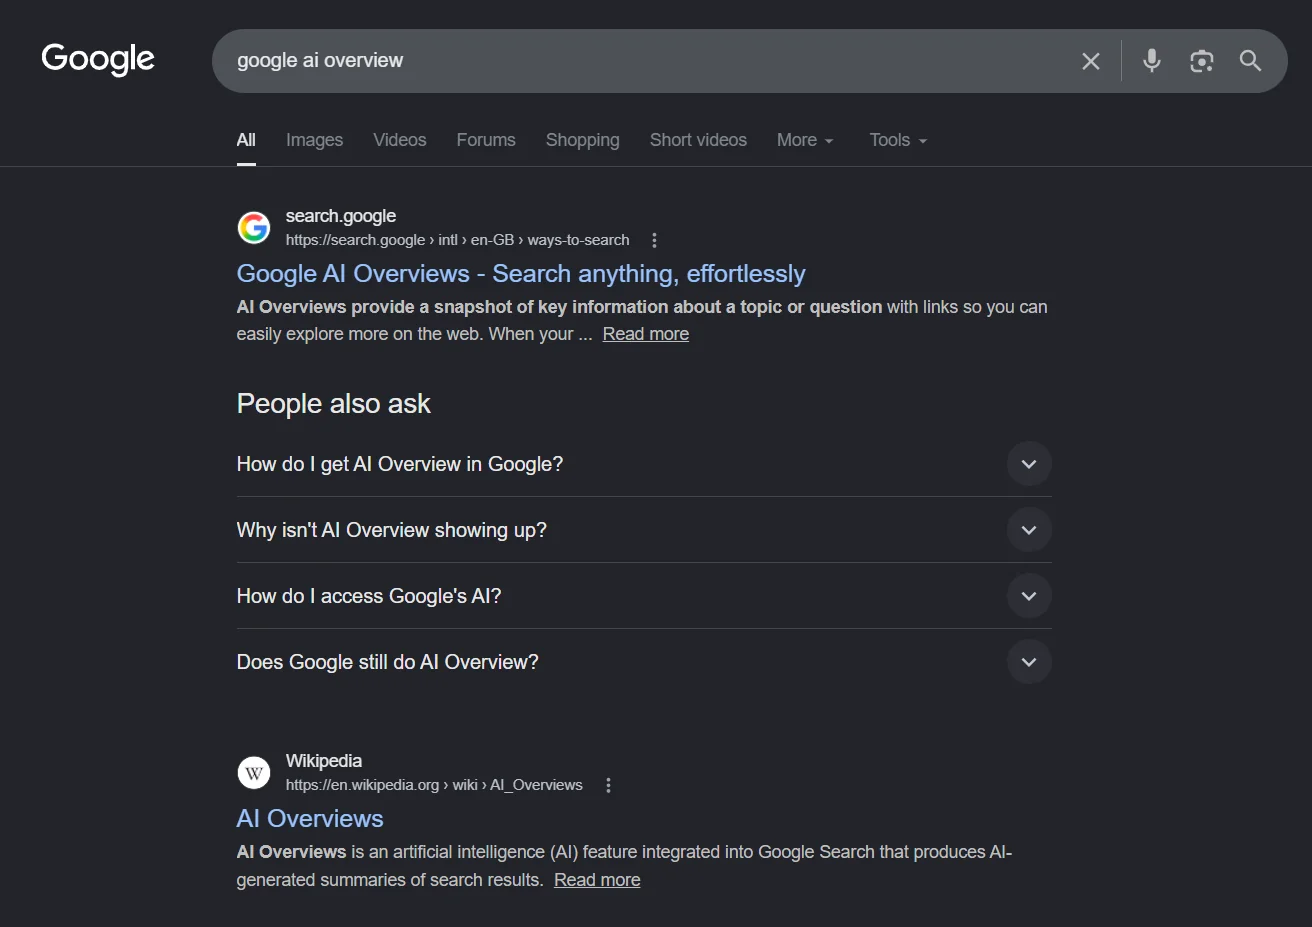Open the three-dot menu of Wikipedia result
Screen dimensions: 1312x927
pyautogui.click(x=608, y=785)
